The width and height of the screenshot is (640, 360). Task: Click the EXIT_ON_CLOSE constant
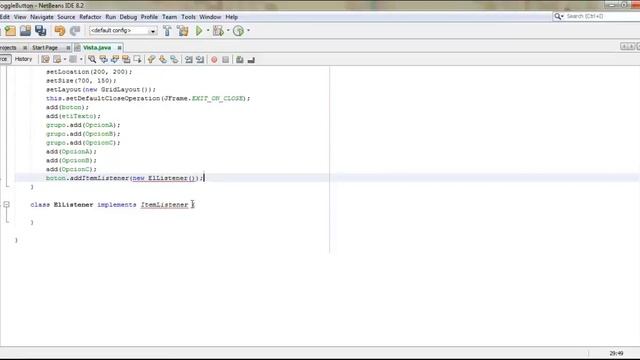218,98
